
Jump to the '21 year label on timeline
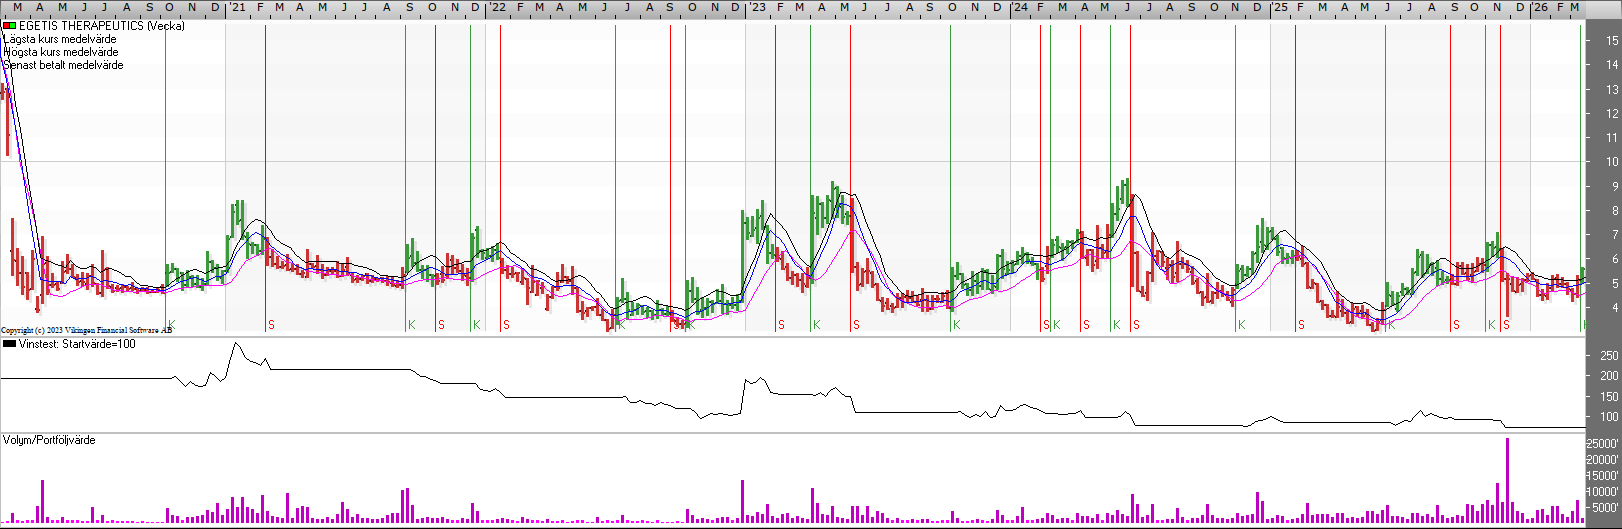237,8
